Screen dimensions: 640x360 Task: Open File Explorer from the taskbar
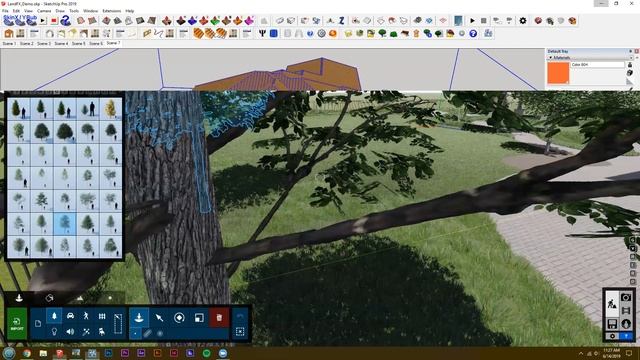(43, 353)
